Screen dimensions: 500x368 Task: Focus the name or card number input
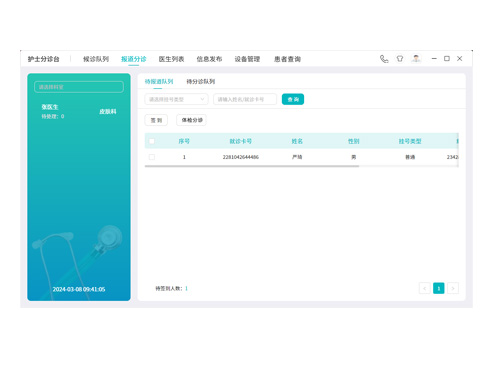pos(245,99)
